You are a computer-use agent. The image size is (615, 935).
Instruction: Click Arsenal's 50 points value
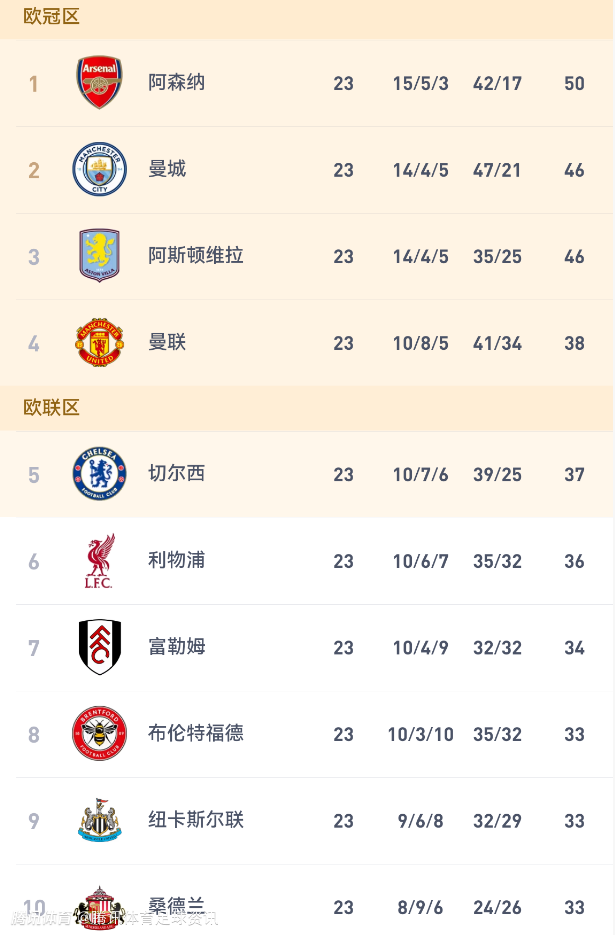[574, 83]
